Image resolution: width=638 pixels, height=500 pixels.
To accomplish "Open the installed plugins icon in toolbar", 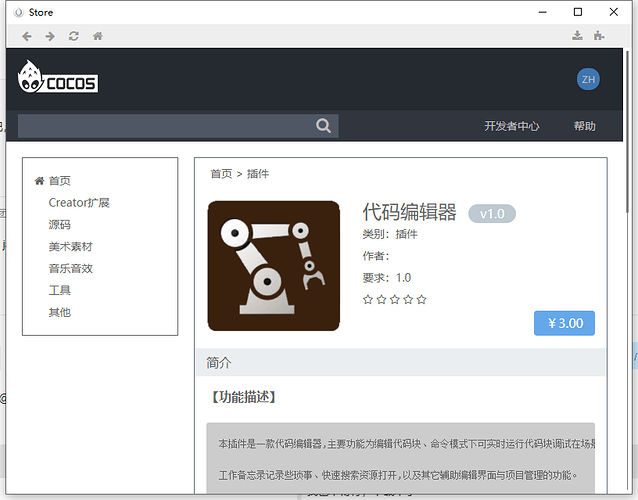I will click(599, 35).
